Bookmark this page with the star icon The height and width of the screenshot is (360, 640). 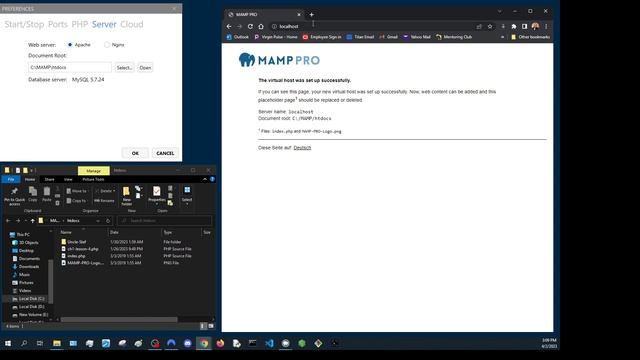tap(490, 26)
